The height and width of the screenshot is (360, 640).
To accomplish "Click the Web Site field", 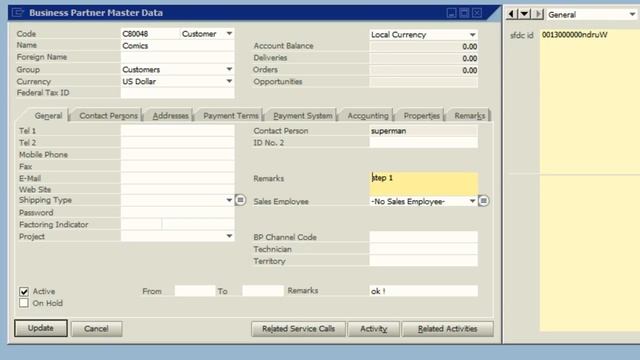I will tap(178, 189).
